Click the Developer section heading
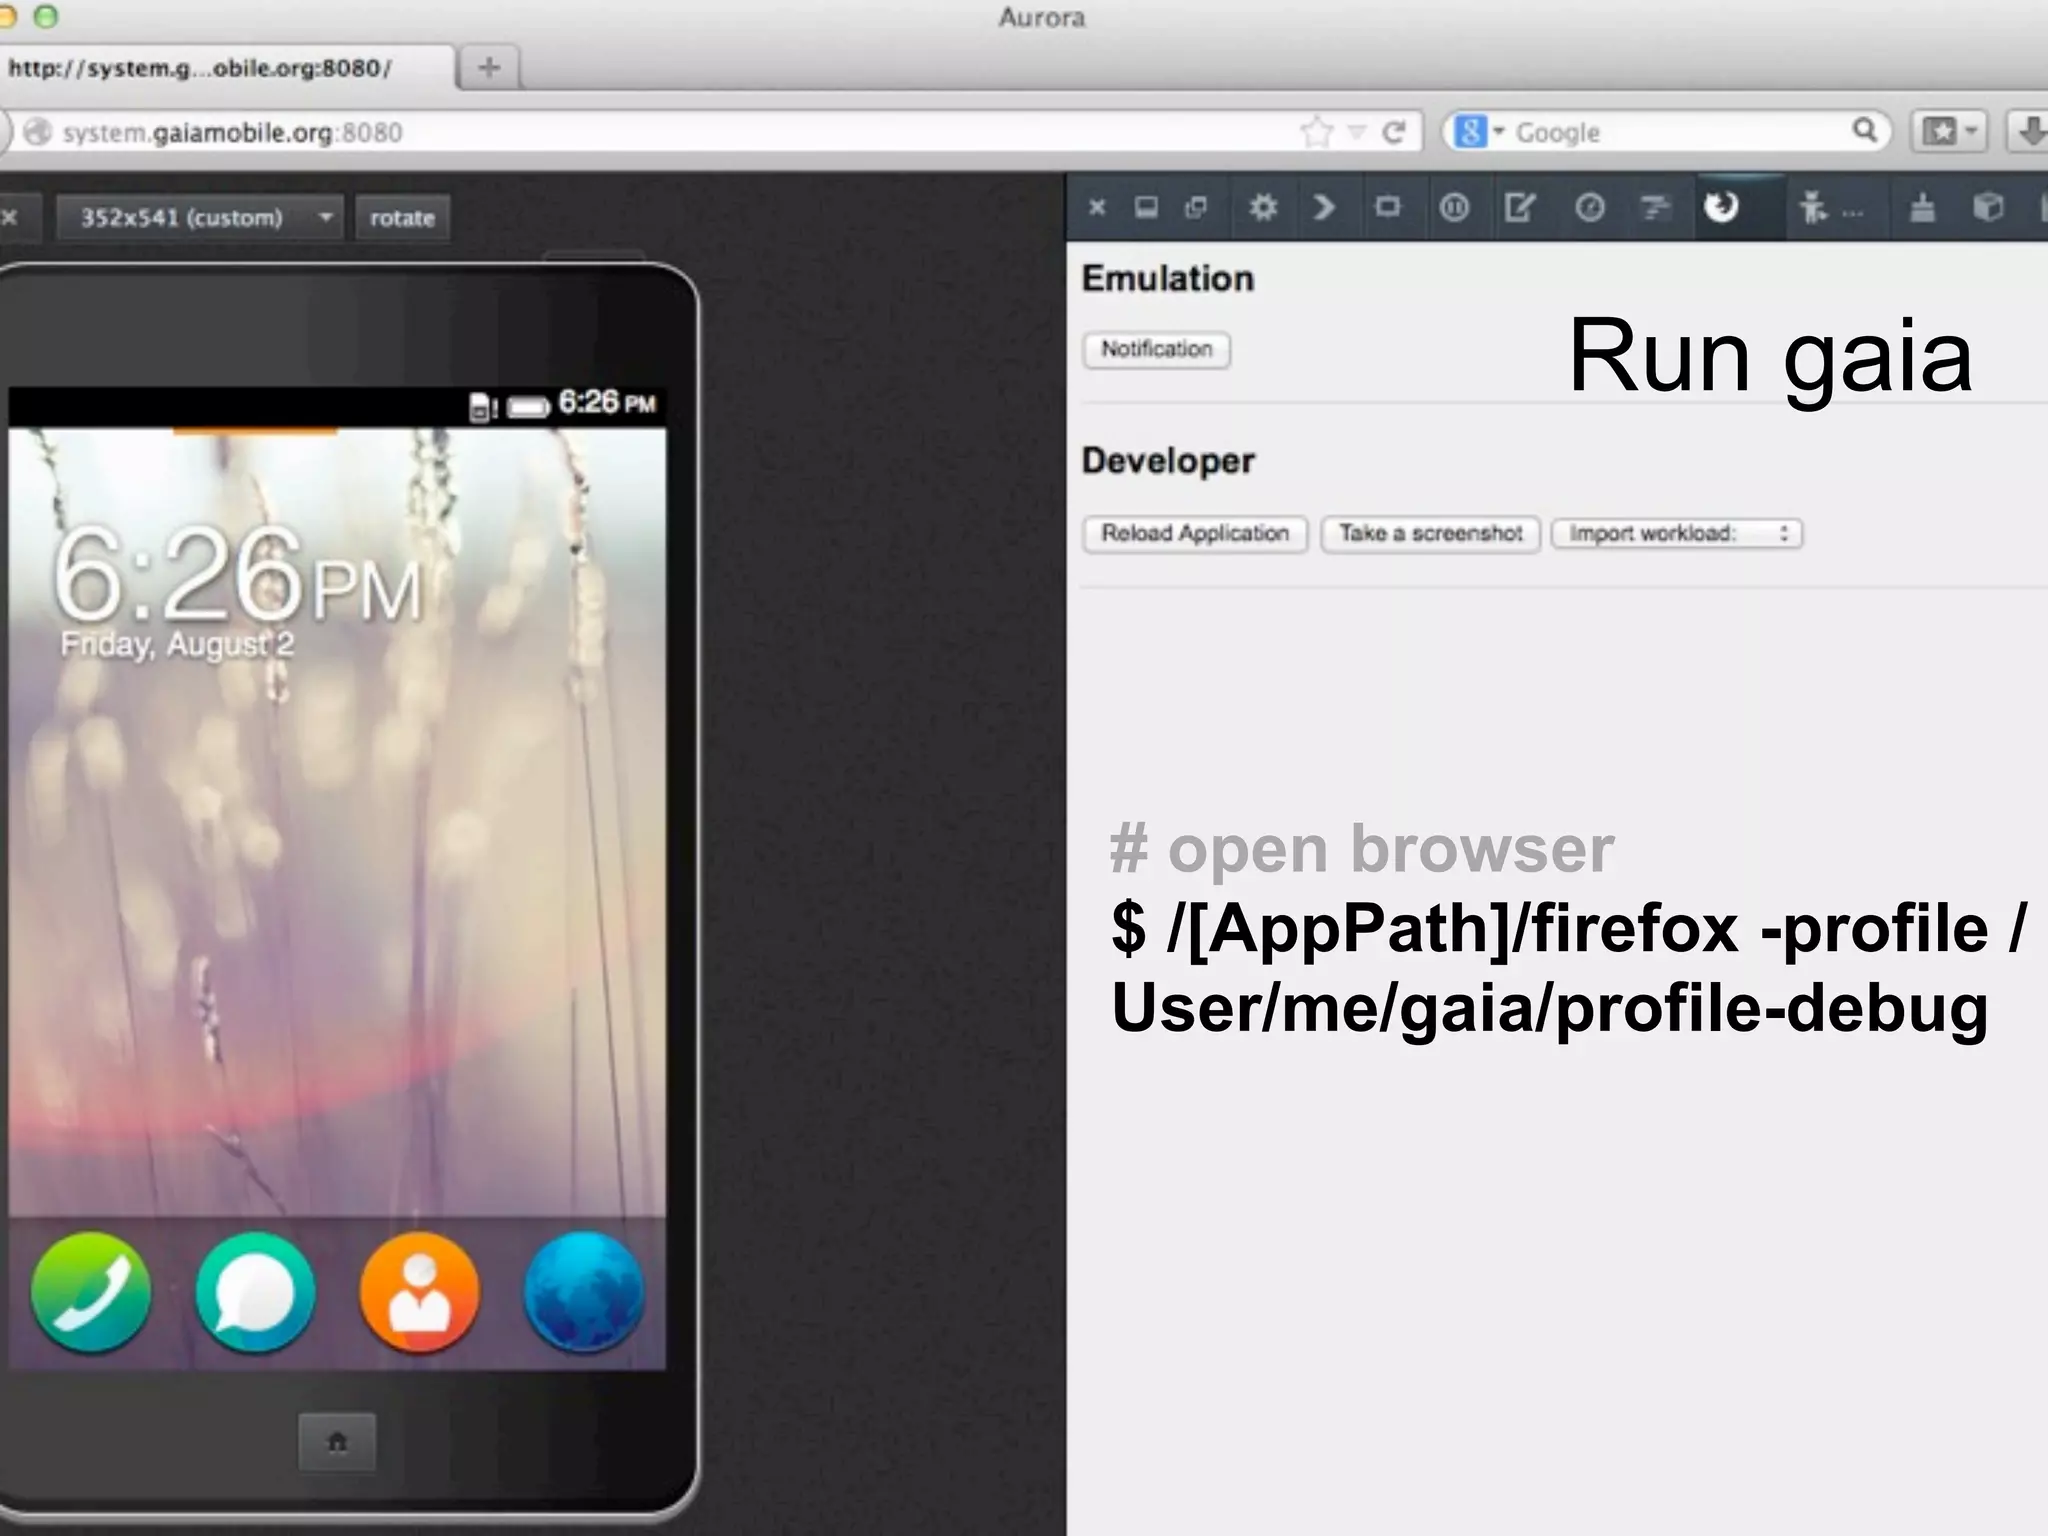This screenshot has height=1536, width=2048. (x=1168, y=461)
